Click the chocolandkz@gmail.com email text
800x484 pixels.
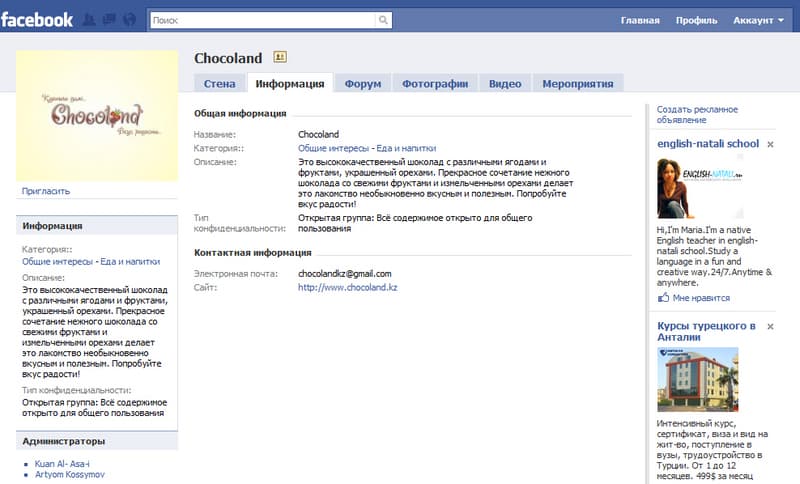[x=344, y=274]
